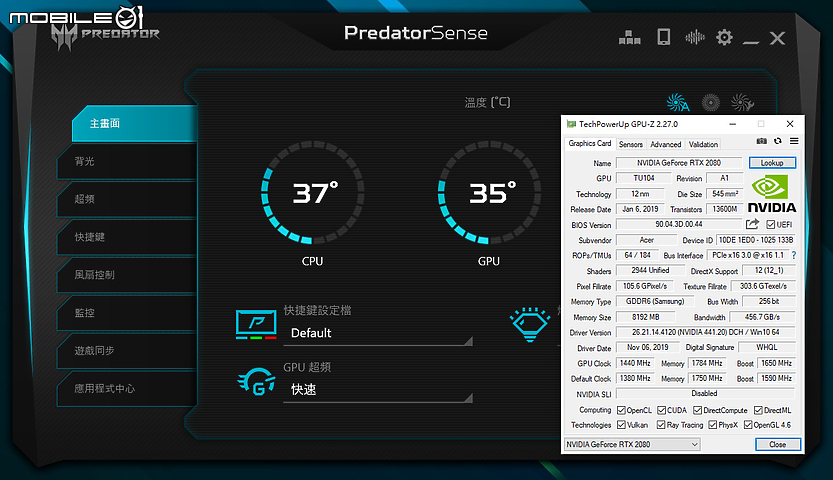Switch to the Sensors tab
833x480 pixels.
click(x=631, y=144)
